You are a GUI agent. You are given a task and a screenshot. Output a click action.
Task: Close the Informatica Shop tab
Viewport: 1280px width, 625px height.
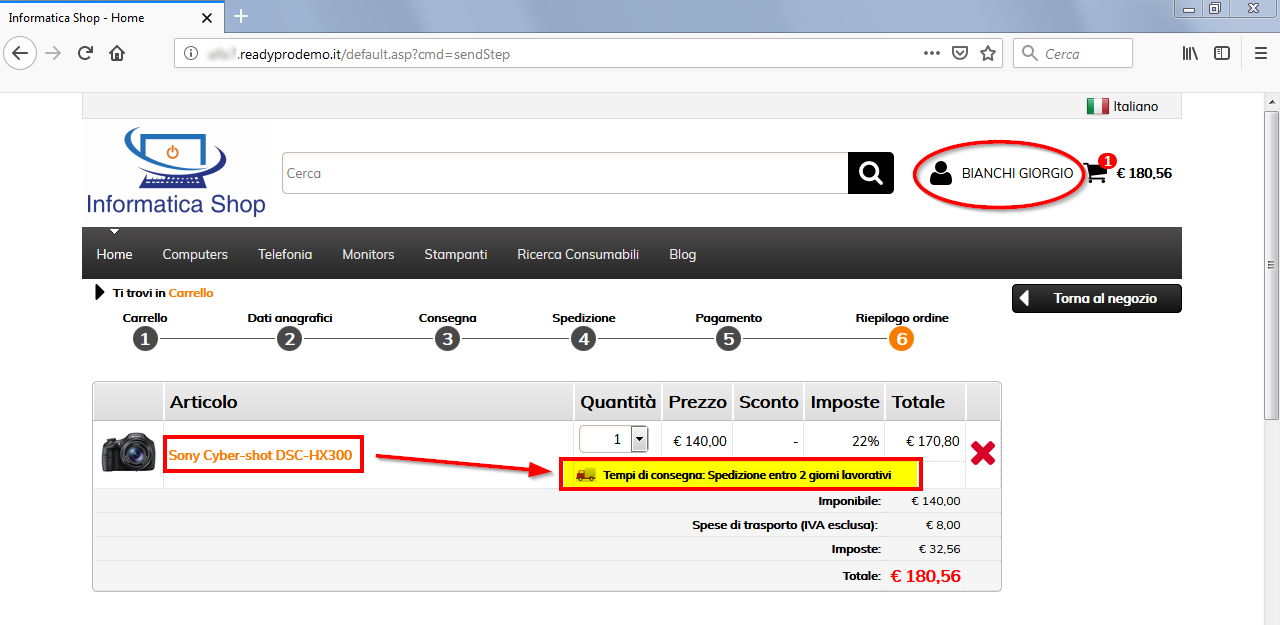207,17
